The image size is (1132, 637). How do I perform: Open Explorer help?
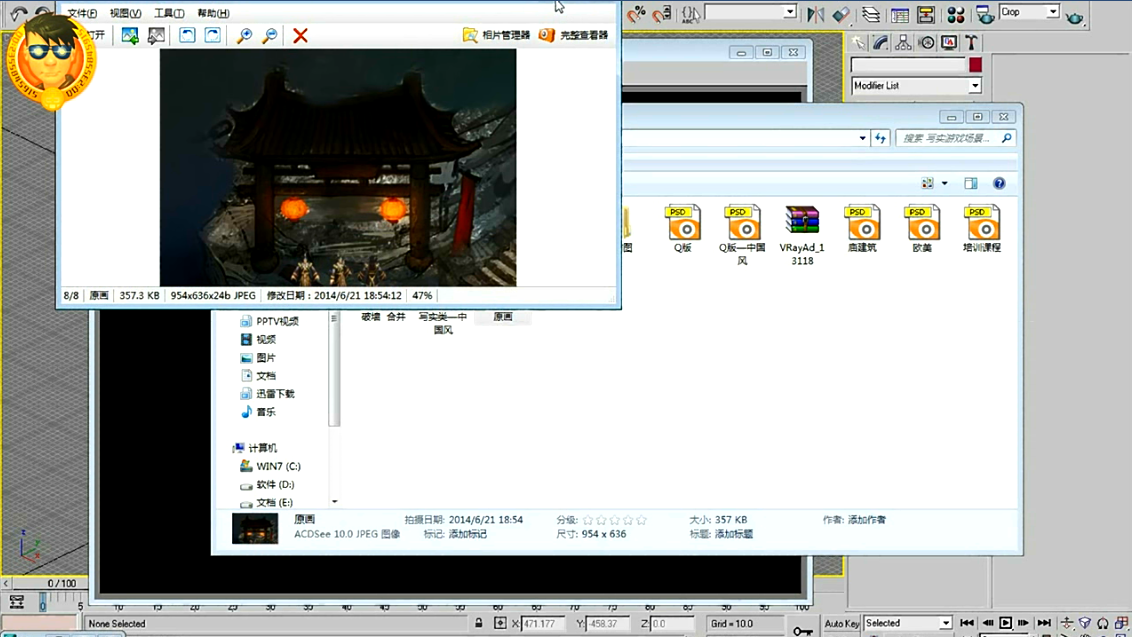pyautogui.click(x=999, y=183)
